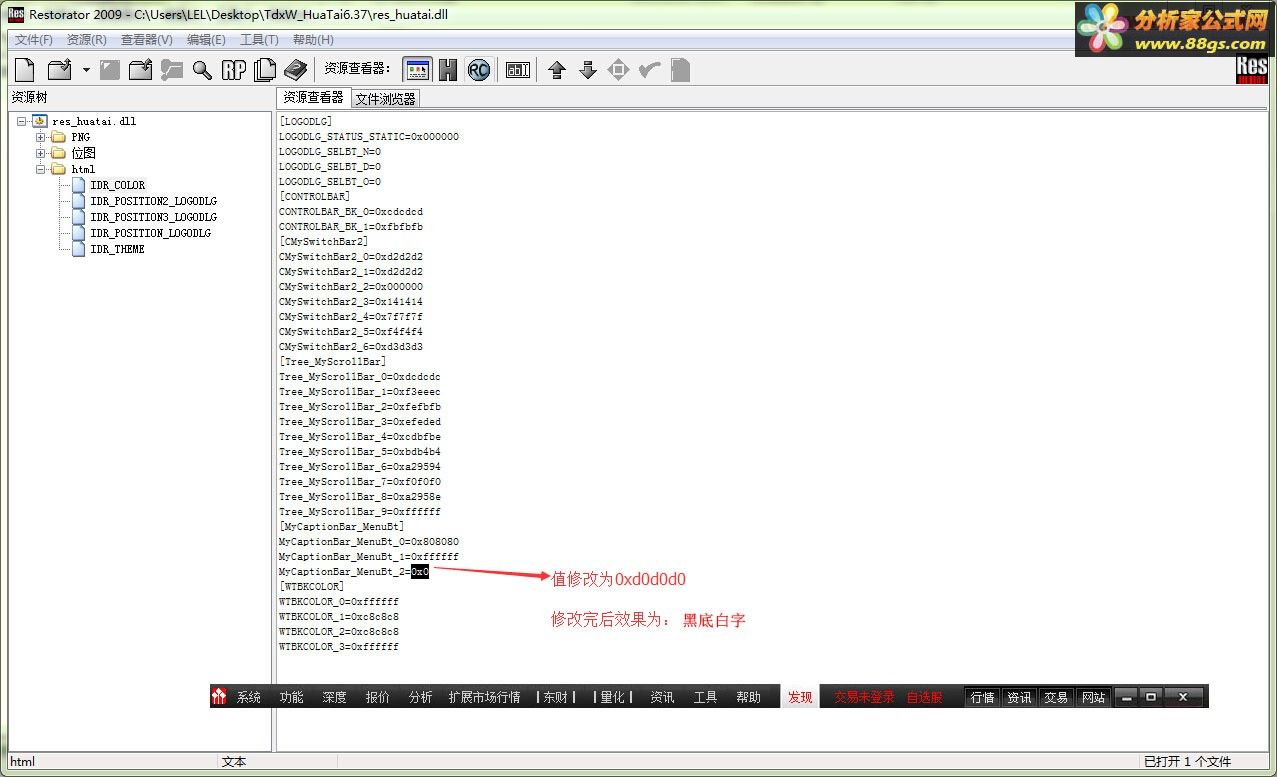Expand the 位图 folder
The width and height of the screenshot is (1277, 777).
point(41,153)
